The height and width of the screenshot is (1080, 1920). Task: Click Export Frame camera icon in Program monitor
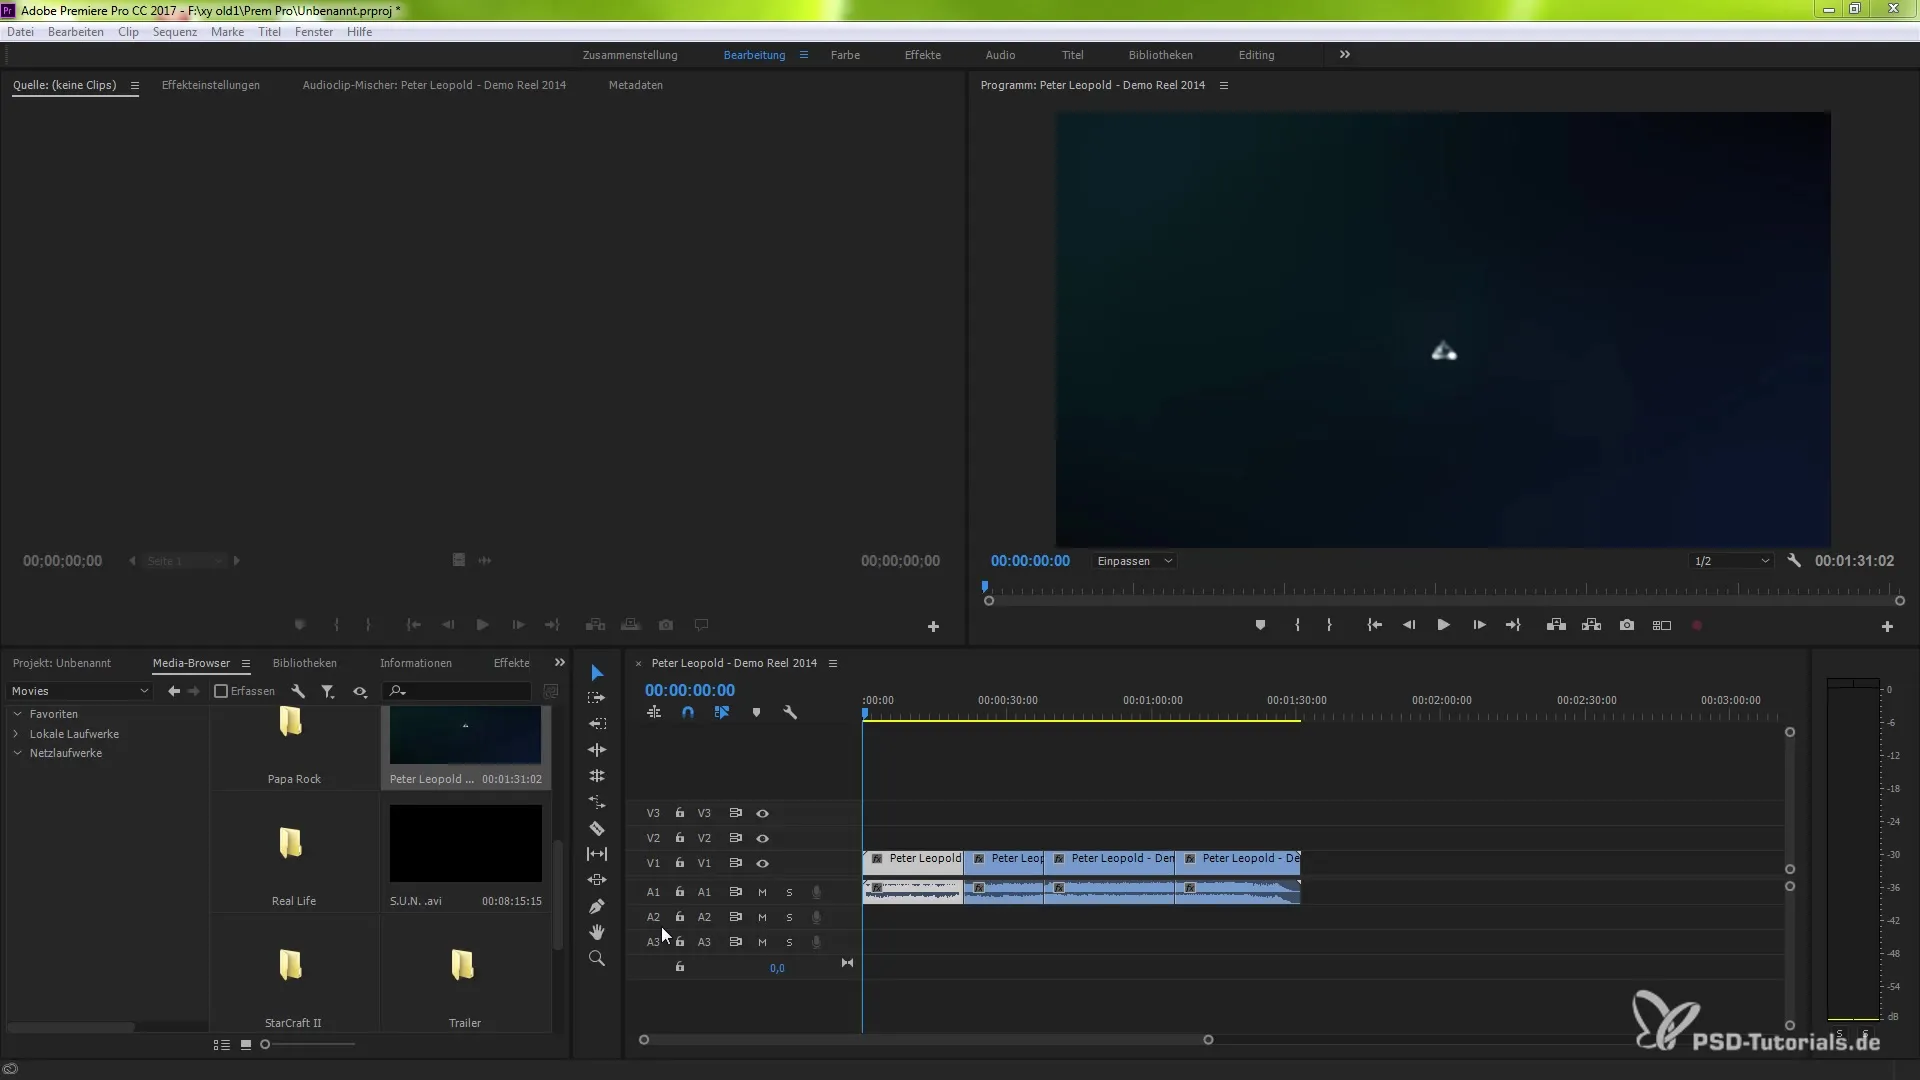(1627, 625)
